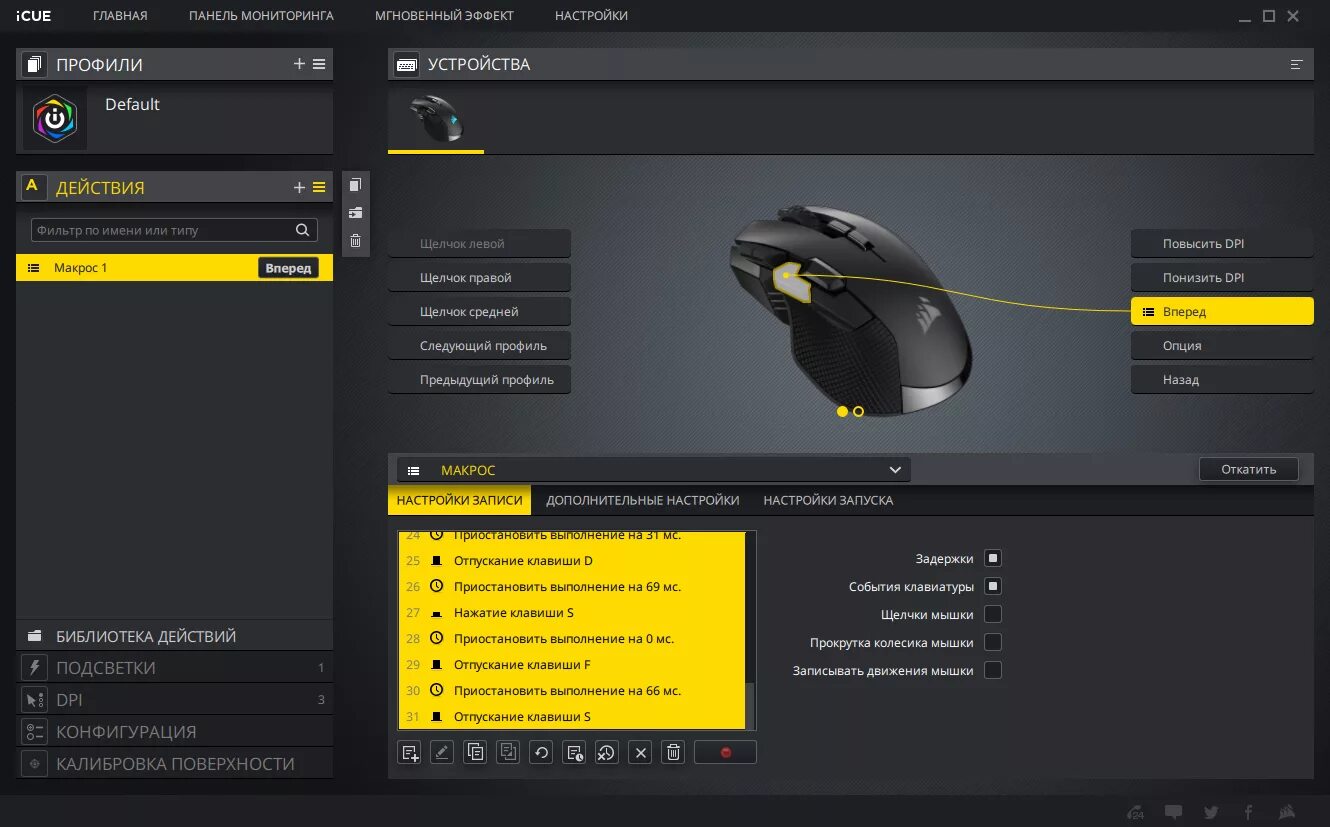Image resolution: width=1330 pixels, height=827 pixels.
Task: Enable the Щелчки мышки checkbox
Action: 993,614
